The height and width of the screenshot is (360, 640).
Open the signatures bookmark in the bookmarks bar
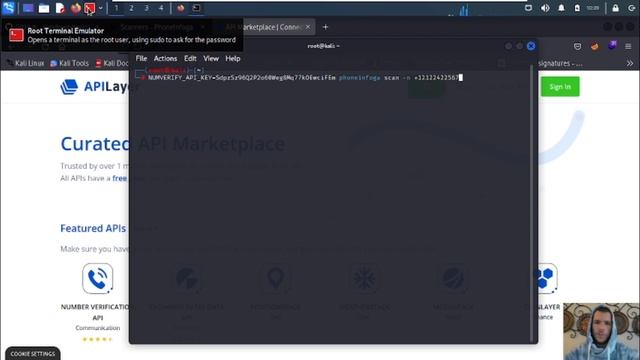point(560,63)
